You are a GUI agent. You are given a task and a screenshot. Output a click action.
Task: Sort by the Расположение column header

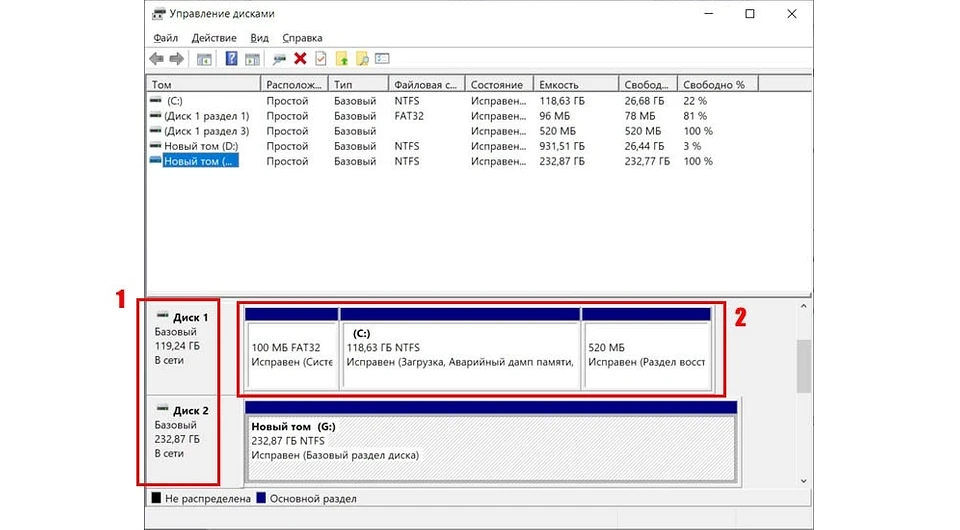[294, 84]
